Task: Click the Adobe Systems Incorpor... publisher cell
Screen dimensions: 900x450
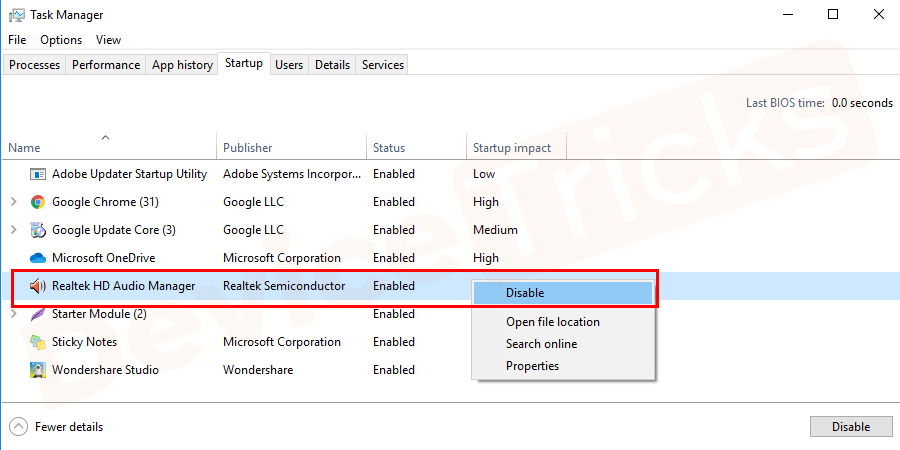Action: [292, 174]
